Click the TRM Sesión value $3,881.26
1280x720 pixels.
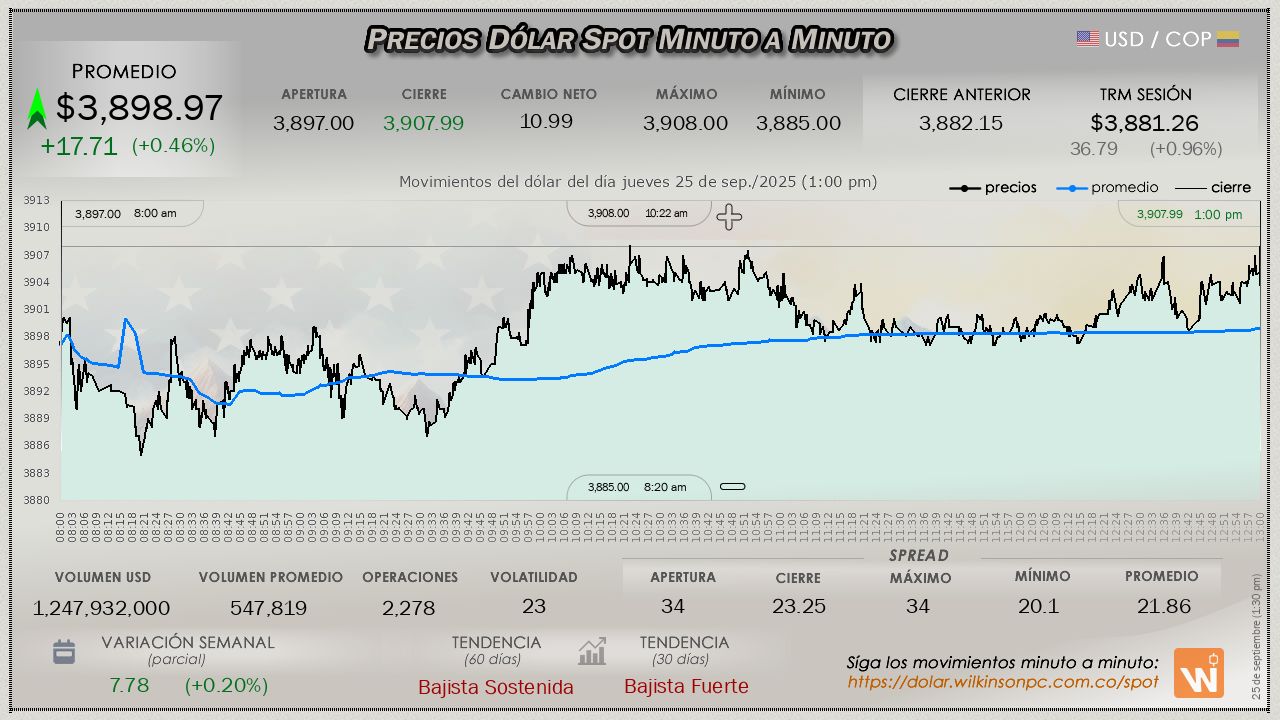point(1144,123)
